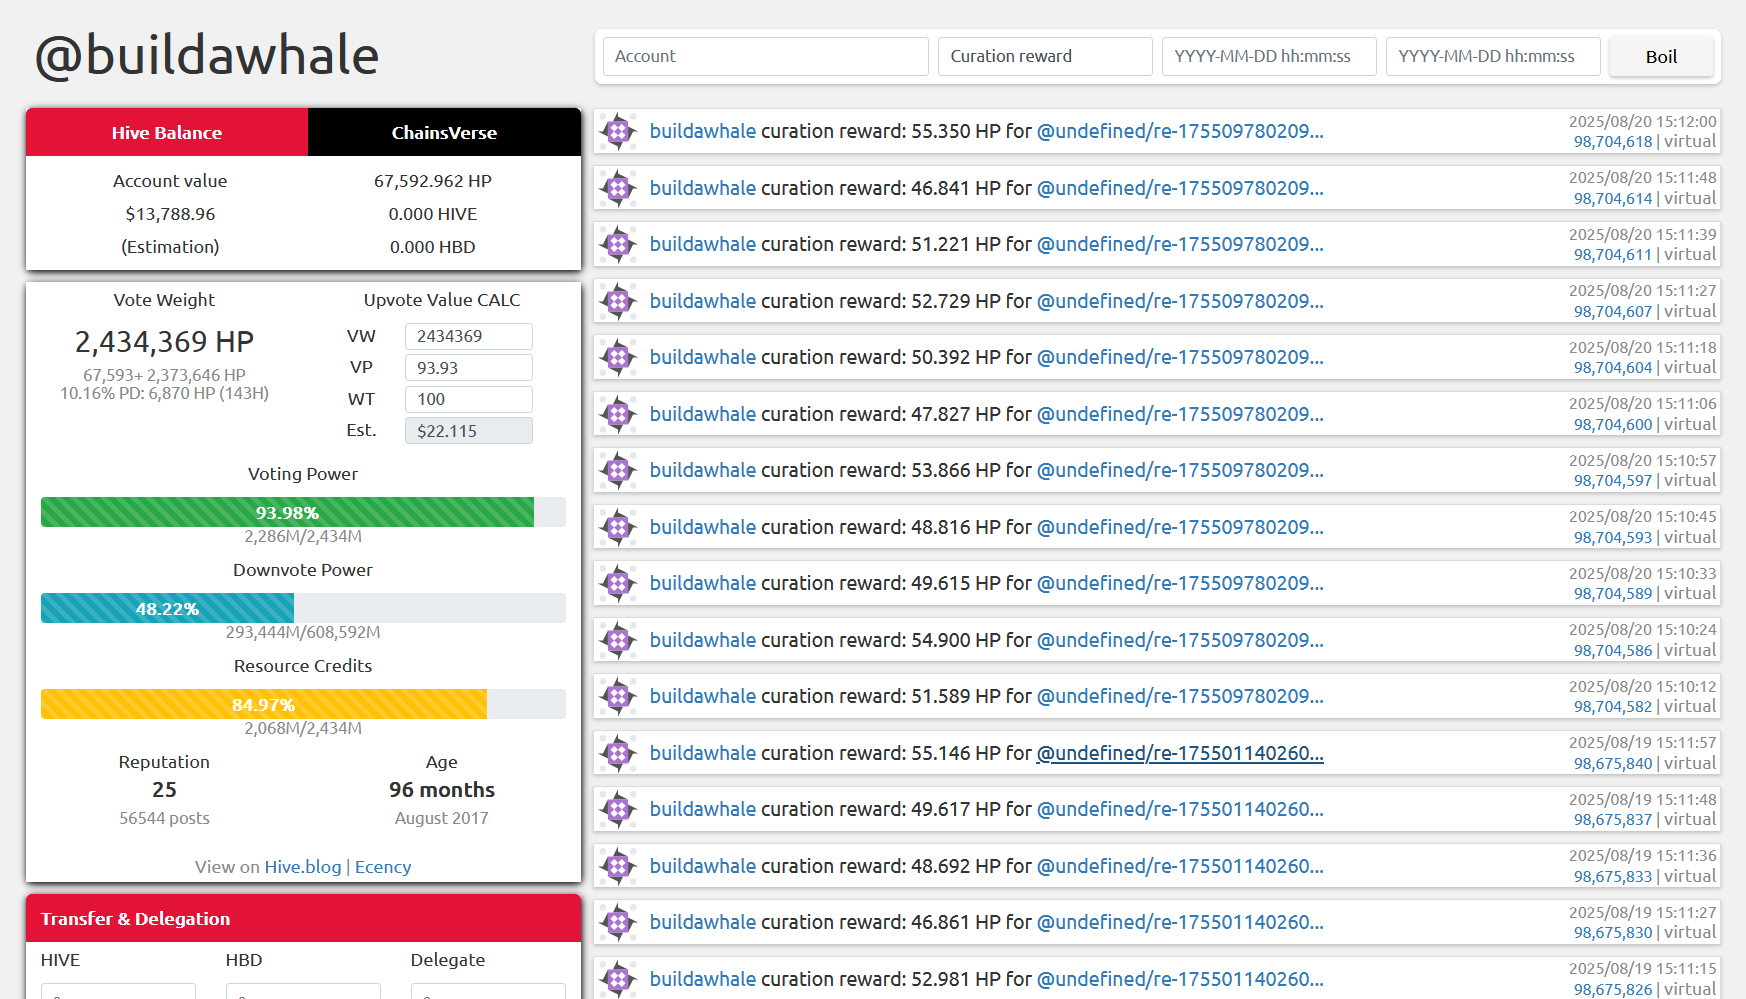Click the avatar icon beside the 48.692 HP reward
The width and height of the screenshot is (1746, 999).
coord(618,866)
